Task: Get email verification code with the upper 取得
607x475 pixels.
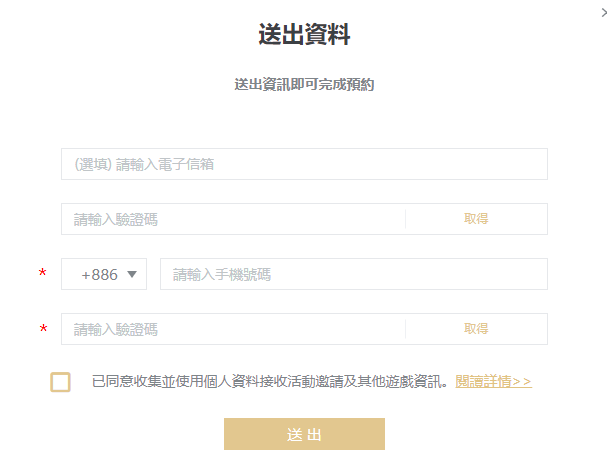Action: [476, 219]
